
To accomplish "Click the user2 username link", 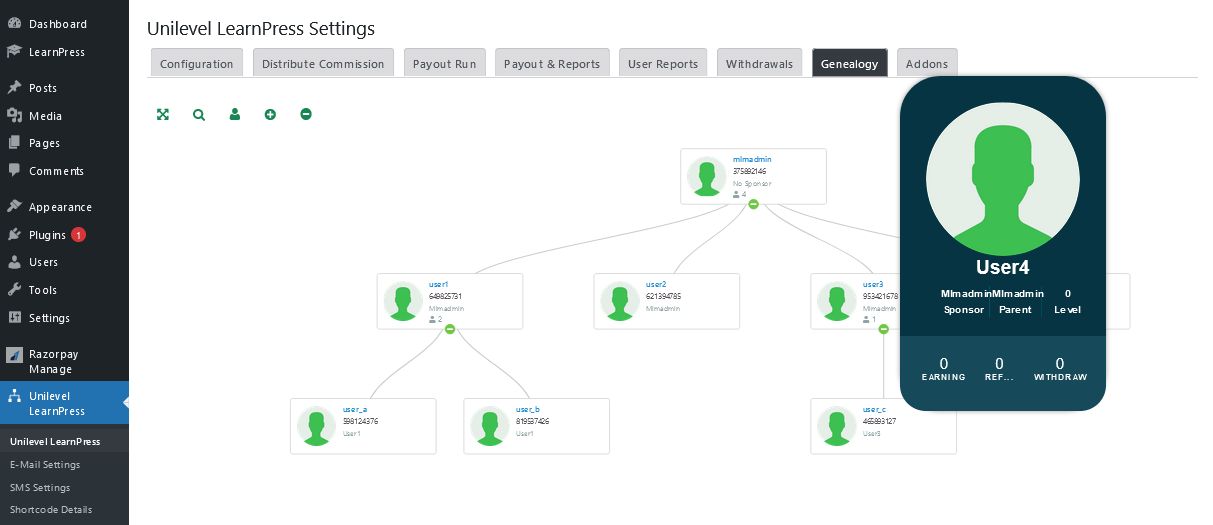I will tap(656, 285).
